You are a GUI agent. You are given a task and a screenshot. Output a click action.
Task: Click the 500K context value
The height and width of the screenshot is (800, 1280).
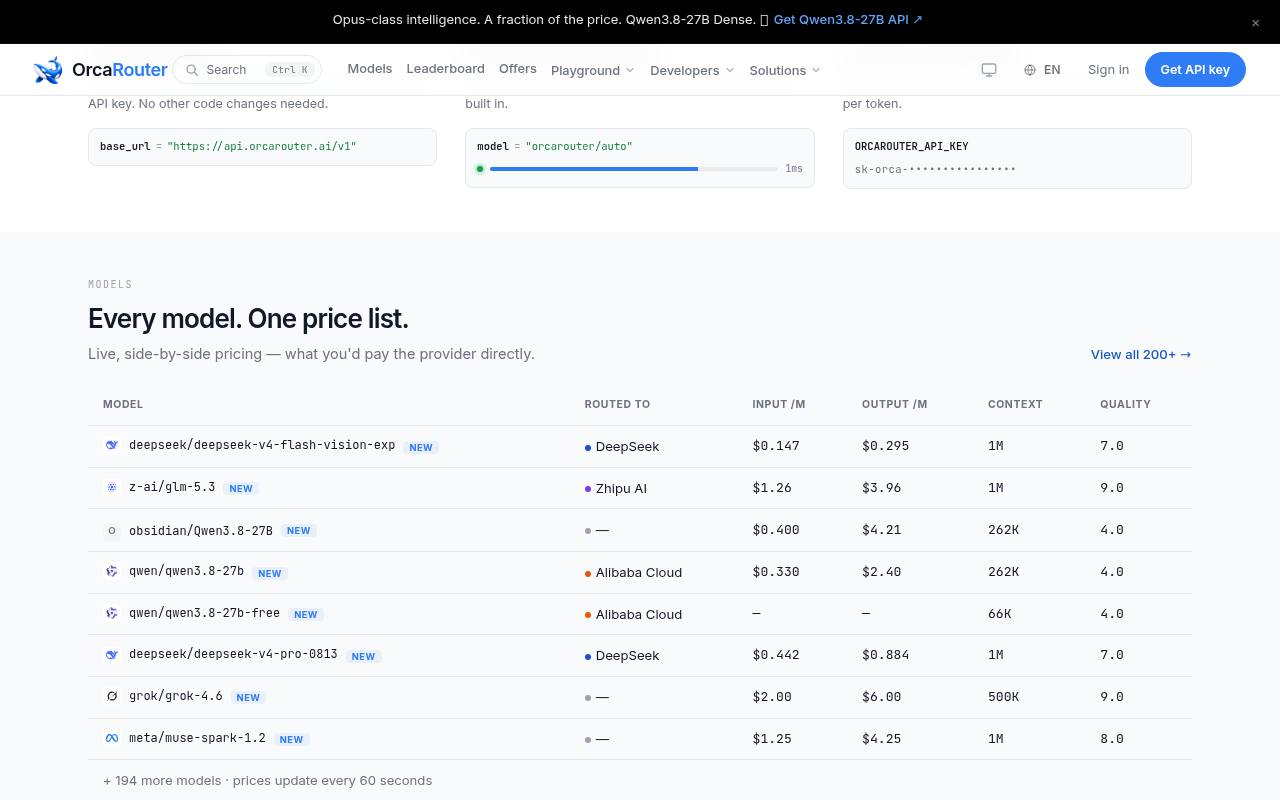point(1003,697)
